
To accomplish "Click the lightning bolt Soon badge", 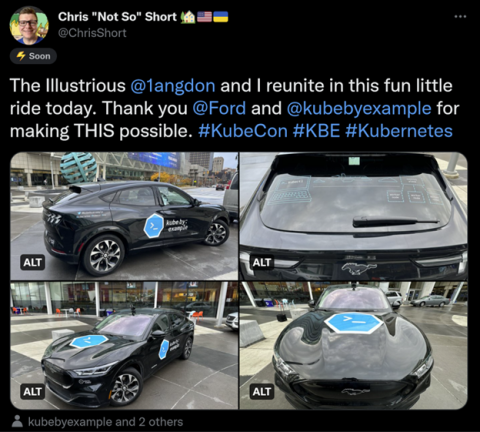I will [33, 56].
